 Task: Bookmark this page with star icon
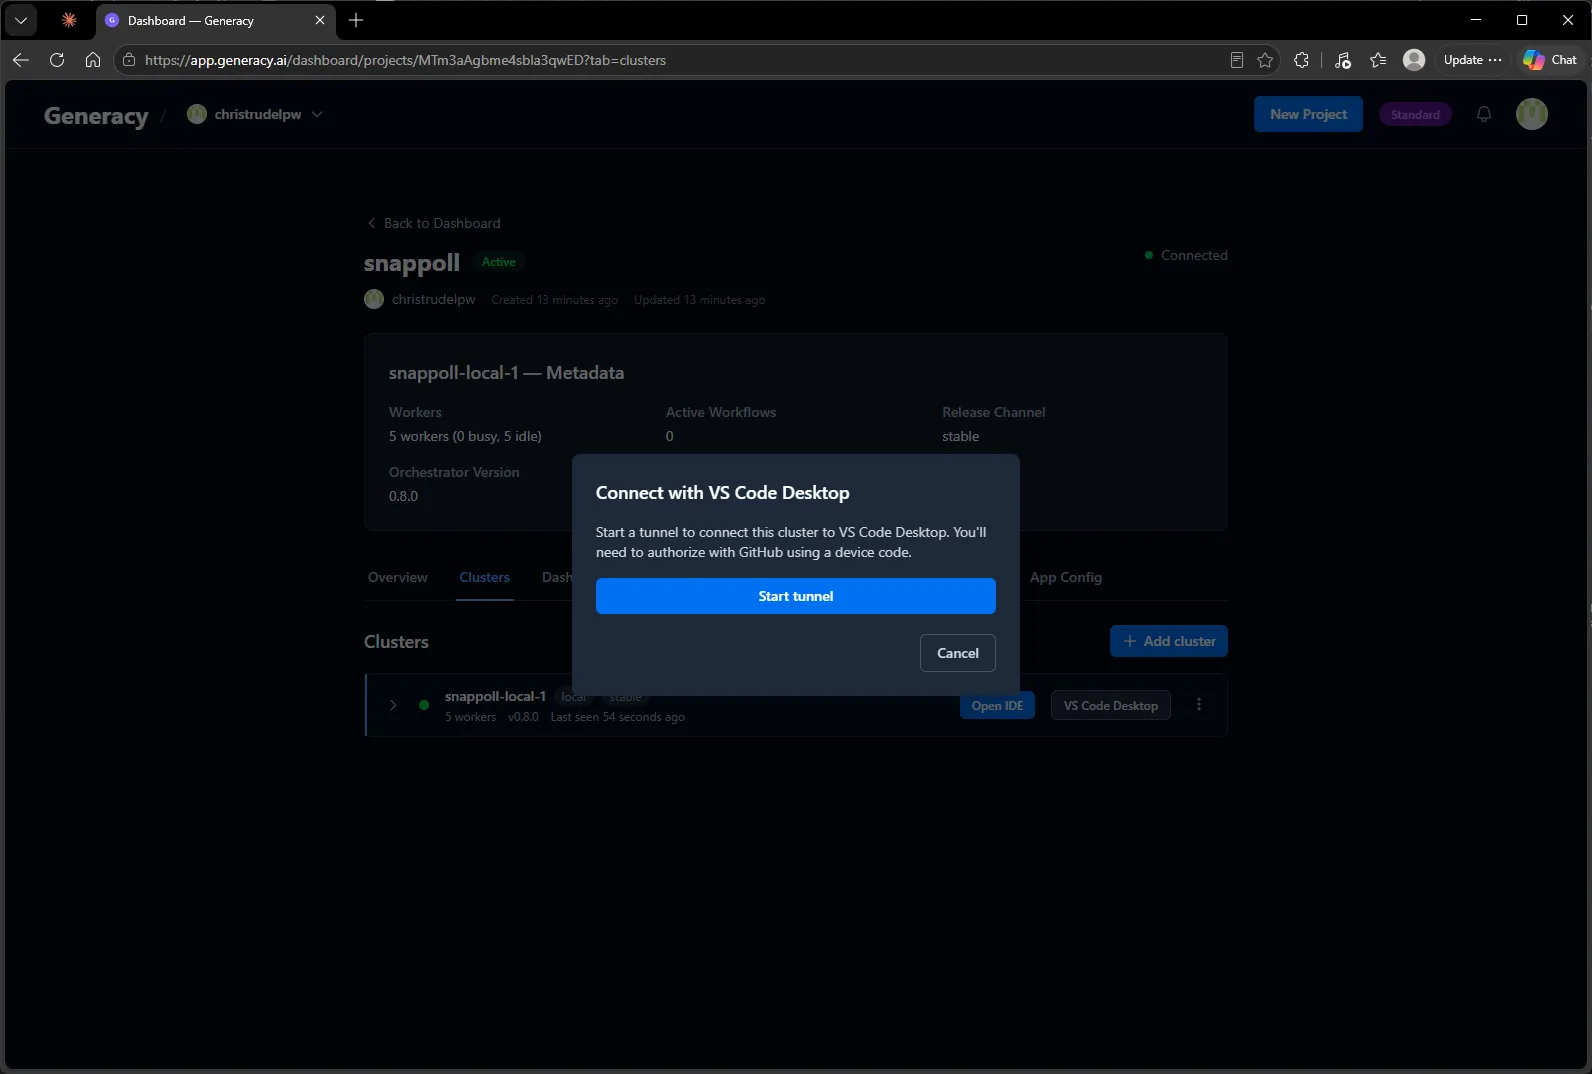pyautogui.click(x=1265, y=60)
